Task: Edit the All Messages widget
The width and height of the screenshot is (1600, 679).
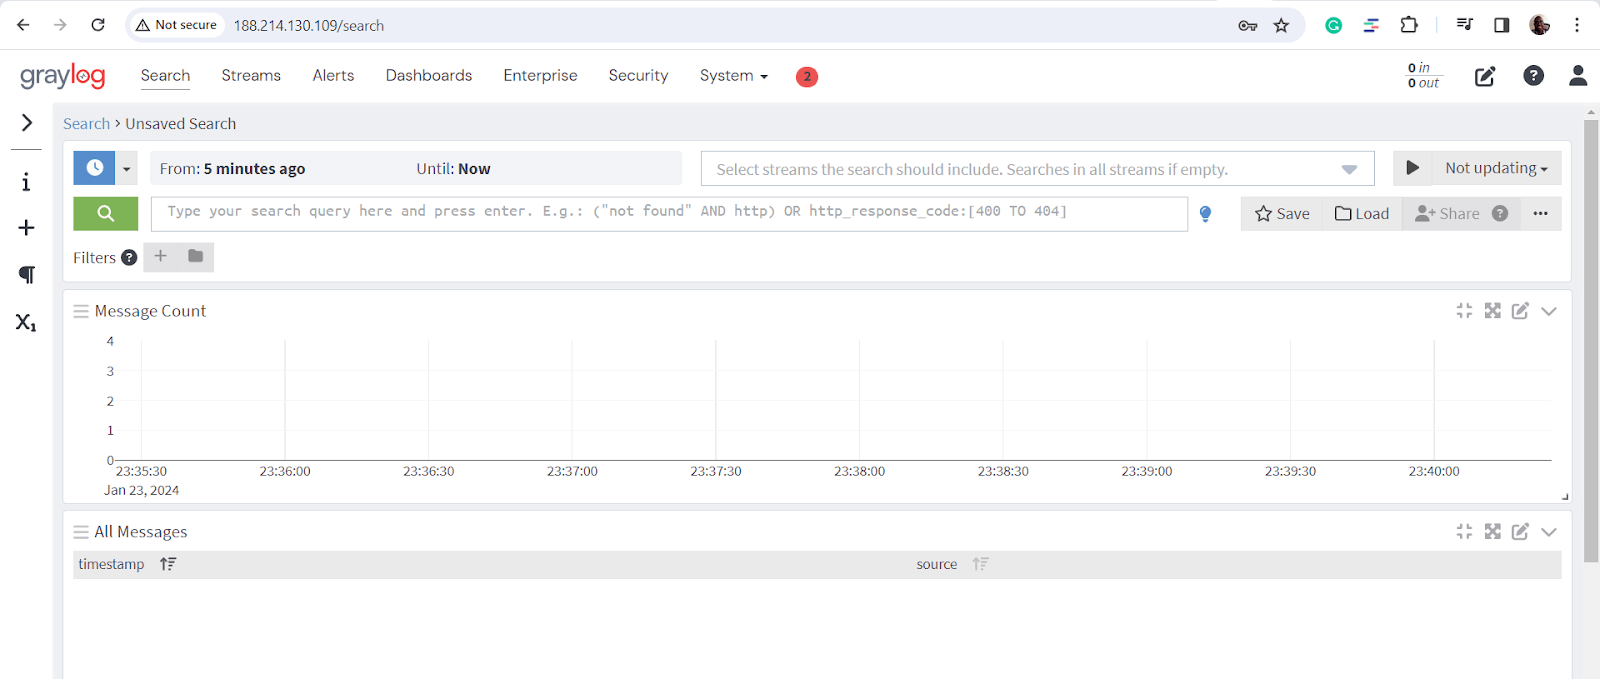Action: (1520, 532)
